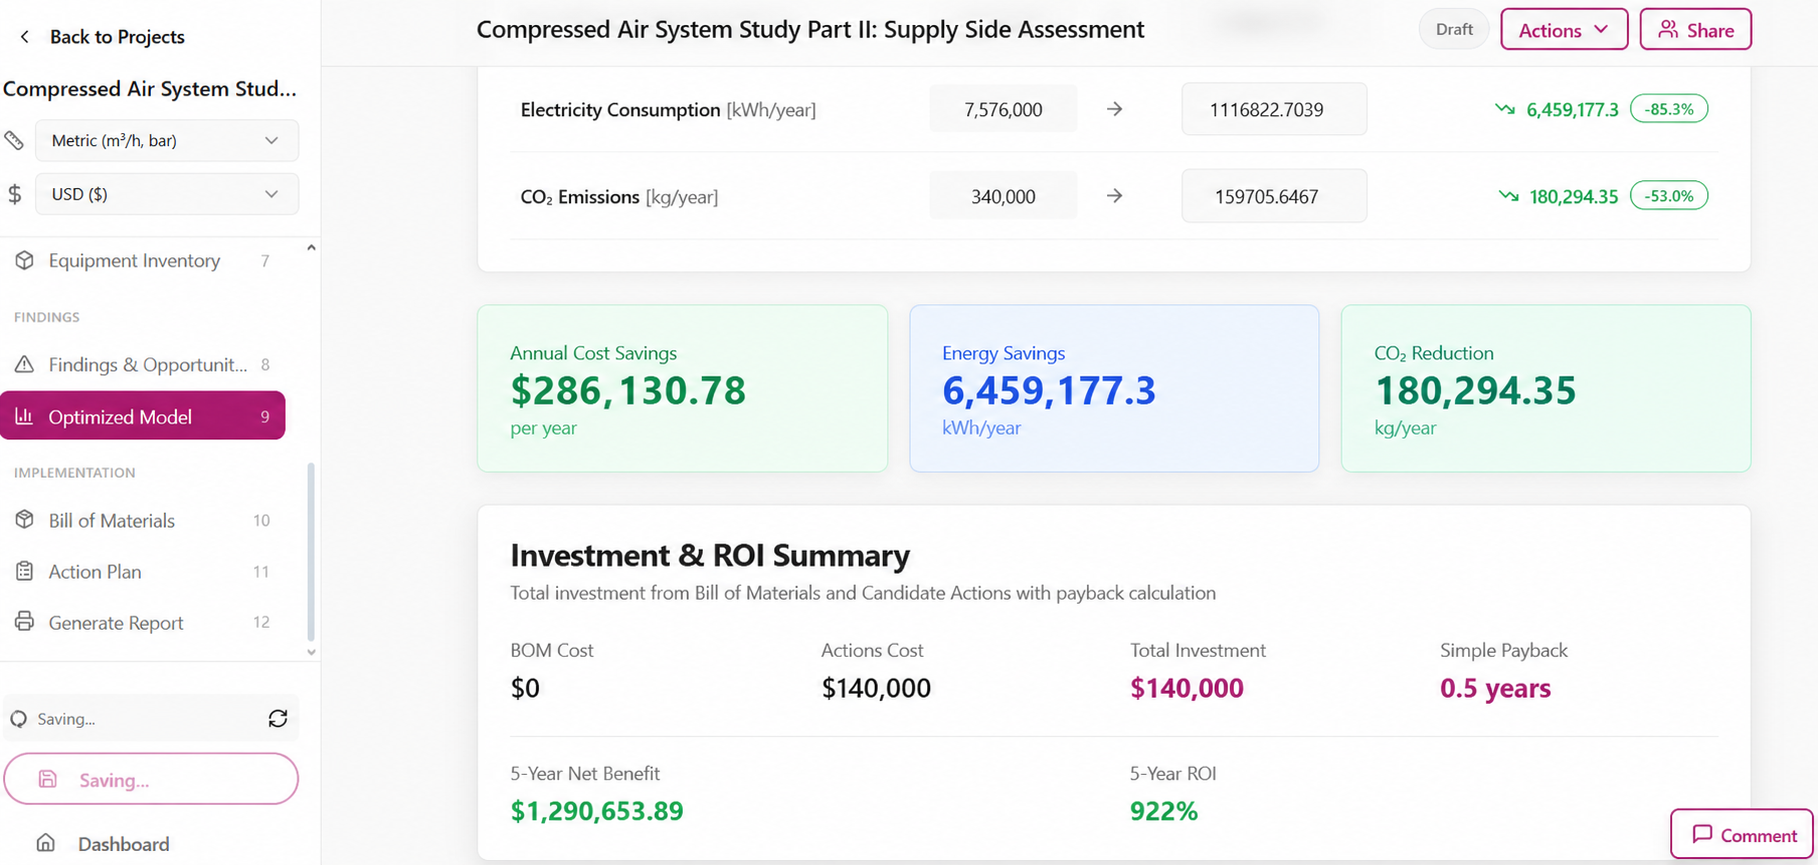
Task: Click the sidebar scroll down arrow
Action: tap(311, 652)
